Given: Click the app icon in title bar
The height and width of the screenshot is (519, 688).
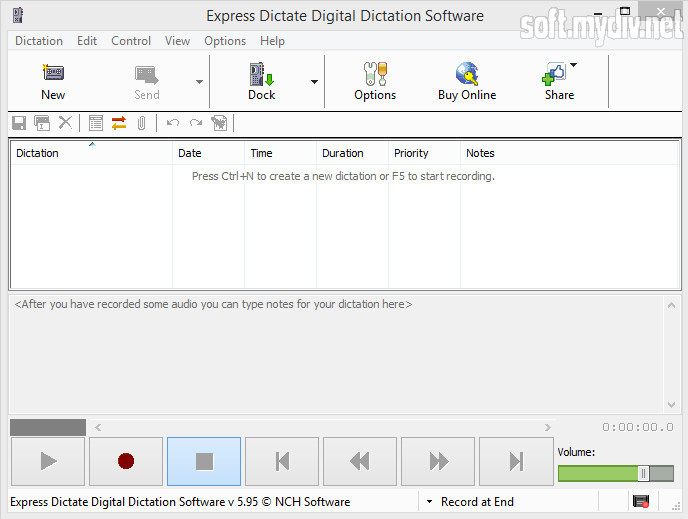Looking at the screenshot, I should [18, 15].
